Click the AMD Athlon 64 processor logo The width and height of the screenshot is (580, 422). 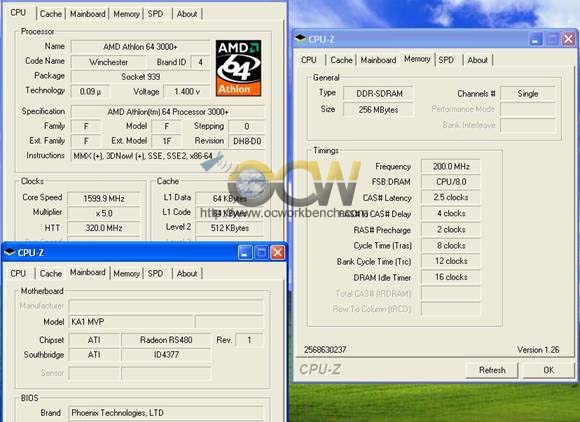(238, 68)
